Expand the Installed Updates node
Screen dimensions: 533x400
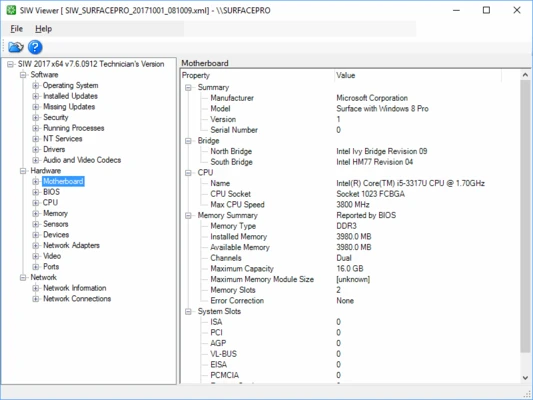36,96
